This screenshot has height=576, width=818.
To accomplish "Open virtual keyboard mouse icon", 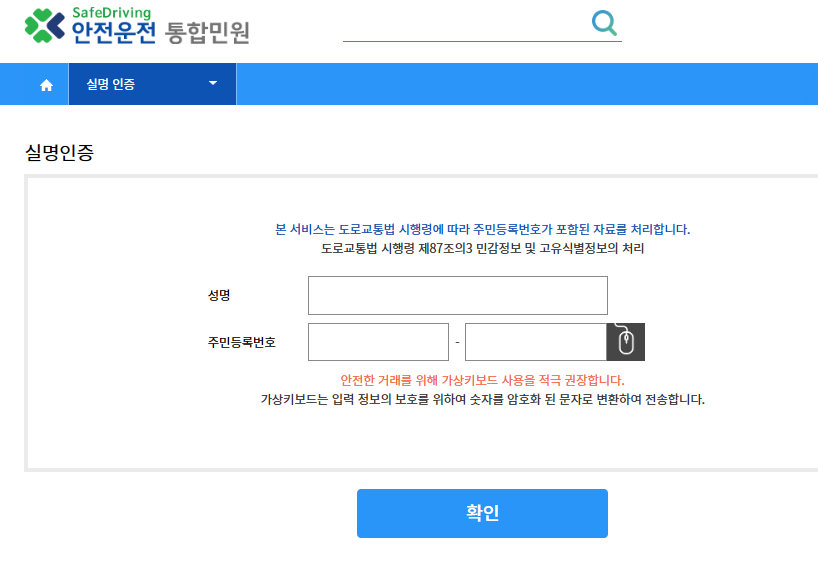I will [625, 342].
